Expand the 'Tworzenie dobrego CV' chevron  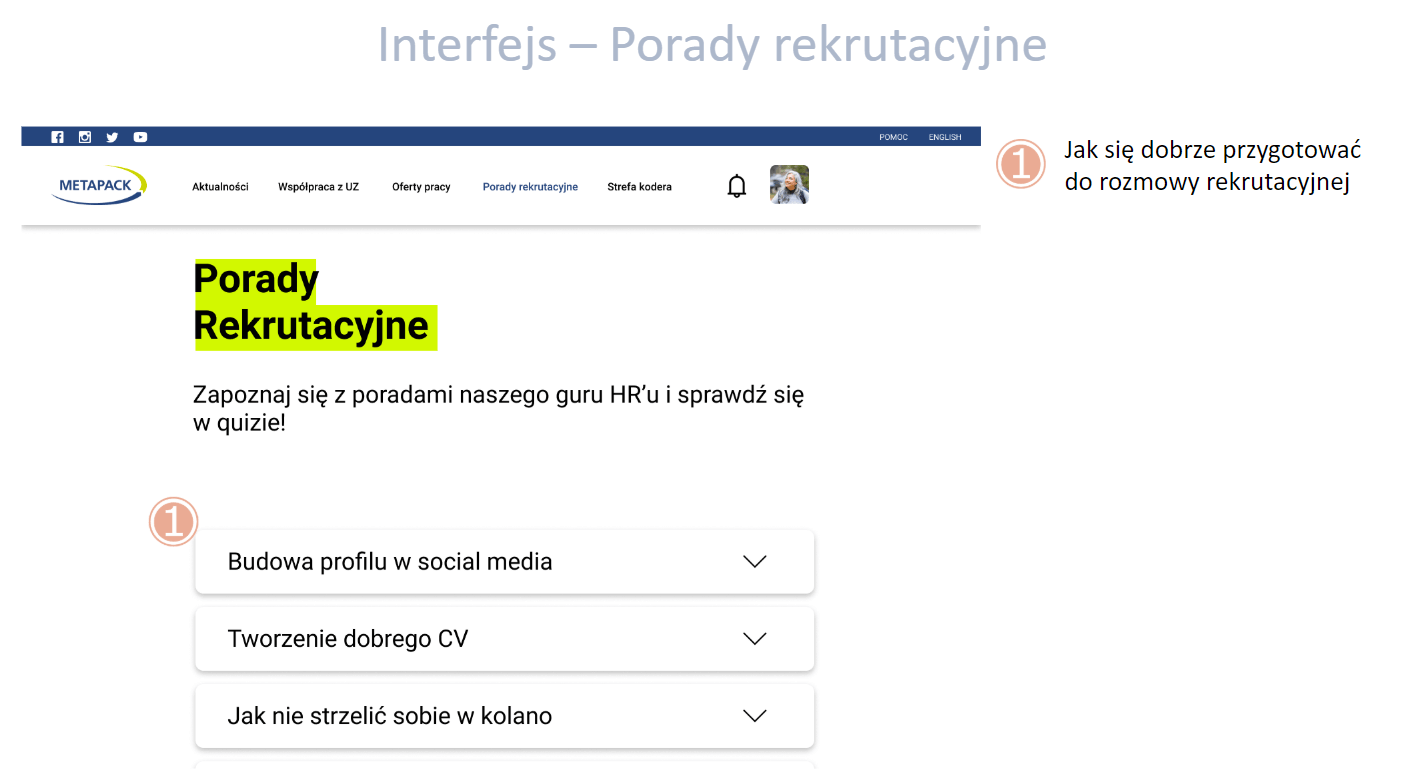[x=755, y=639]
